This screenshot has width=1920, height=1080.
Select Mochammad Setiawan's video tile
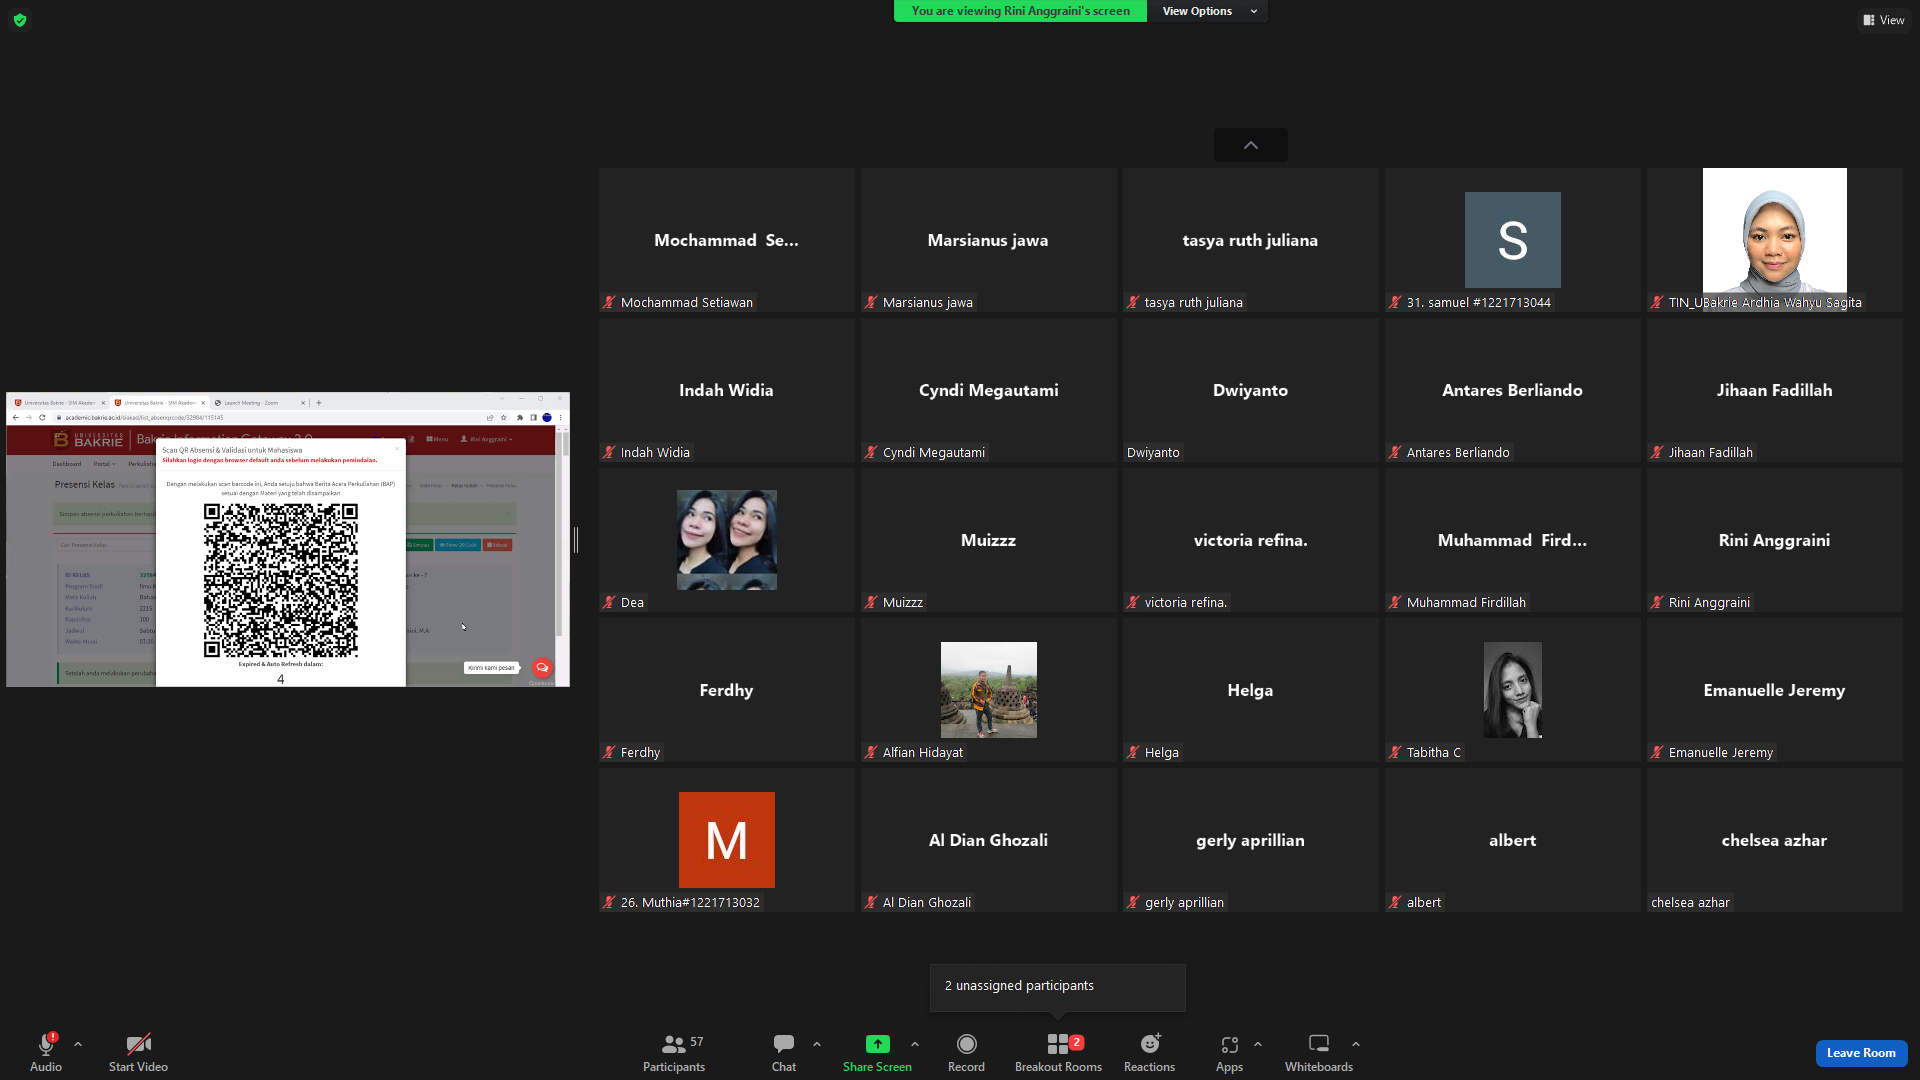tap(727, 240)
